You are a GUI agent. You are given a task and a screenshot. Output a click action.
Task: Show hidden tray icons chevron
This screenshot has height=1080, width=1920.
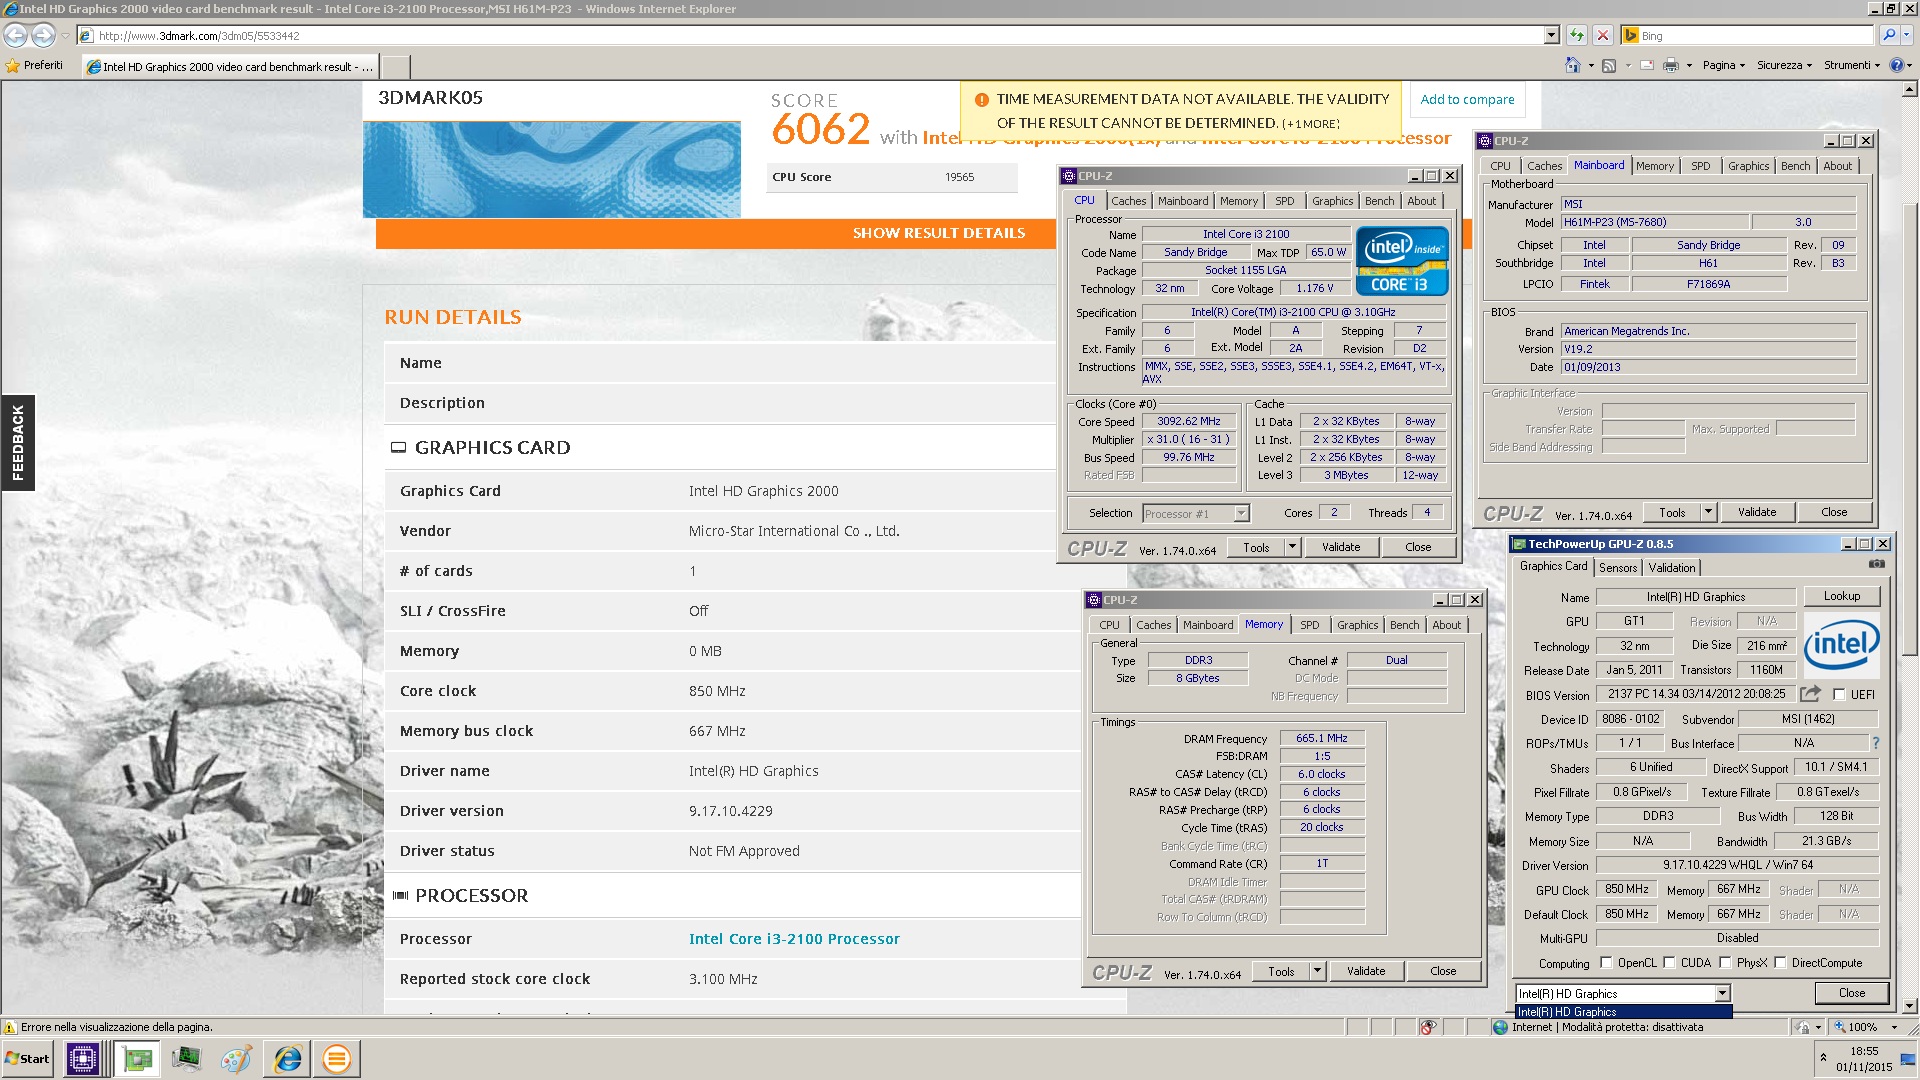tap(1823, 1057)
